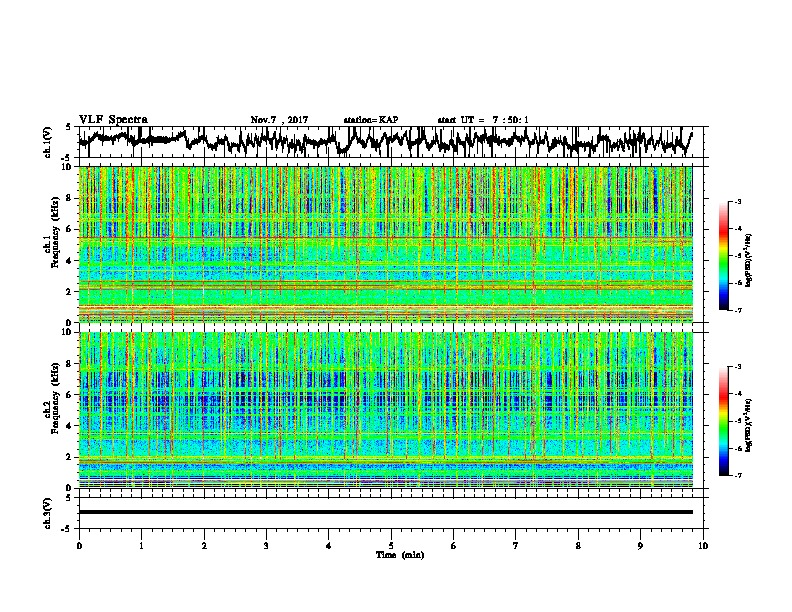Click the time axis tick label "5"
The width and height of the screenshot is (792, 612).
pos(391,546)
